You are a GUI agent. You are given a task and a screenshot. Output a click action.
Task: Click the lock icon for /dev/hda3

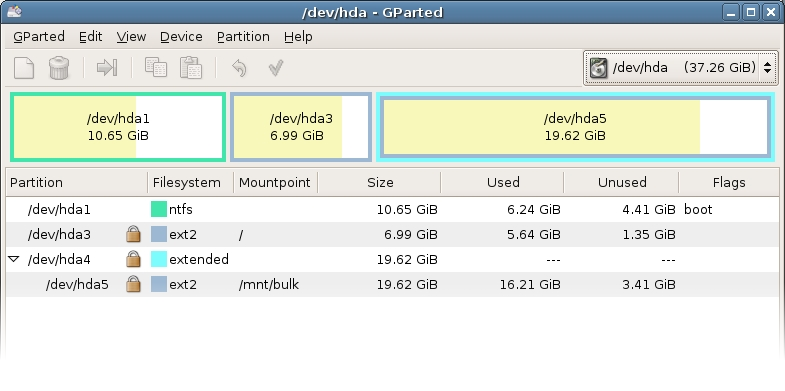coord(133,234)
